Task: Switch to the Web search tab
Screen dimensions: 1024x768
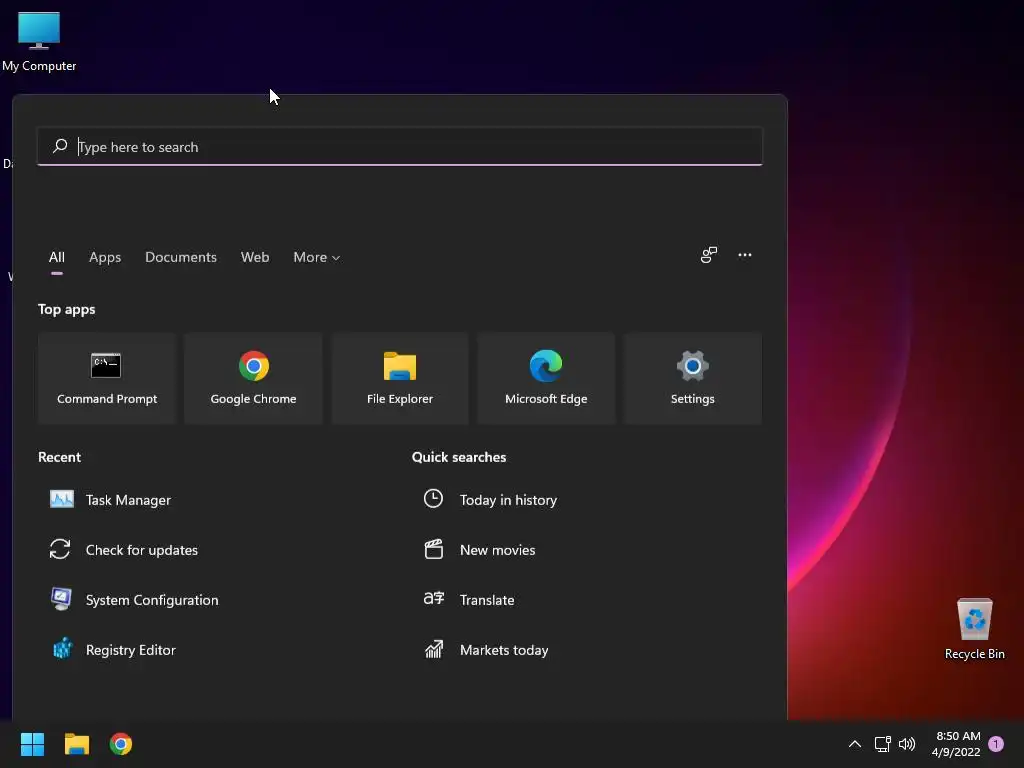Action: (255, 257)
